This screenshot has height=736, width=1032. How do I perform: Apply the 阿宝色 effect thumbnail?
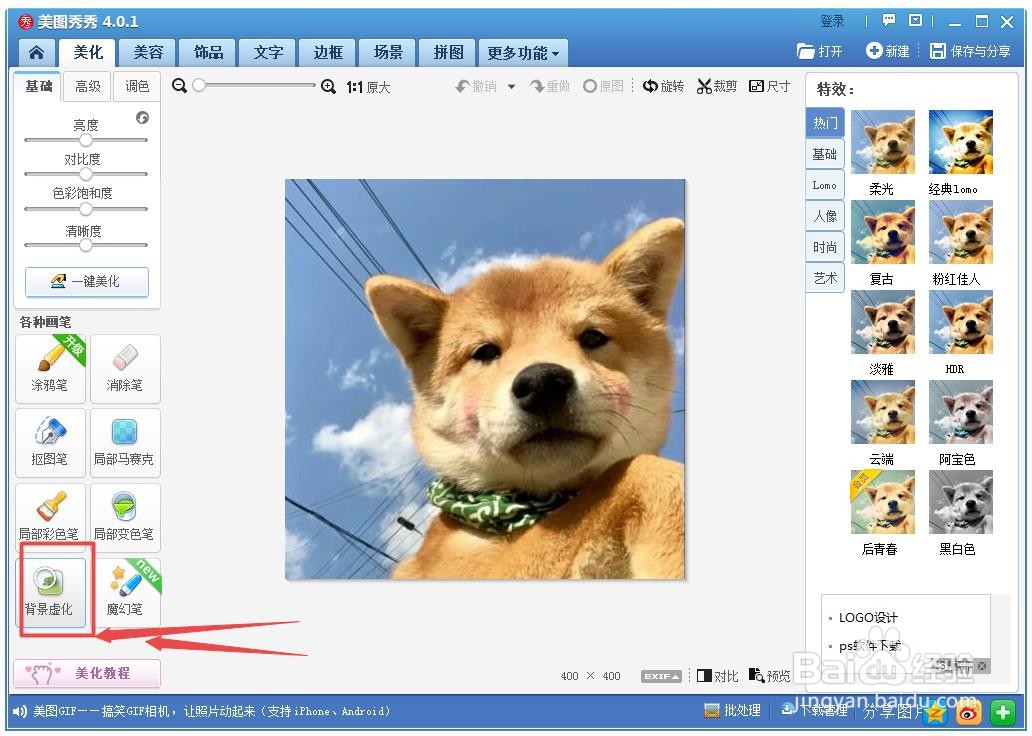961,412
